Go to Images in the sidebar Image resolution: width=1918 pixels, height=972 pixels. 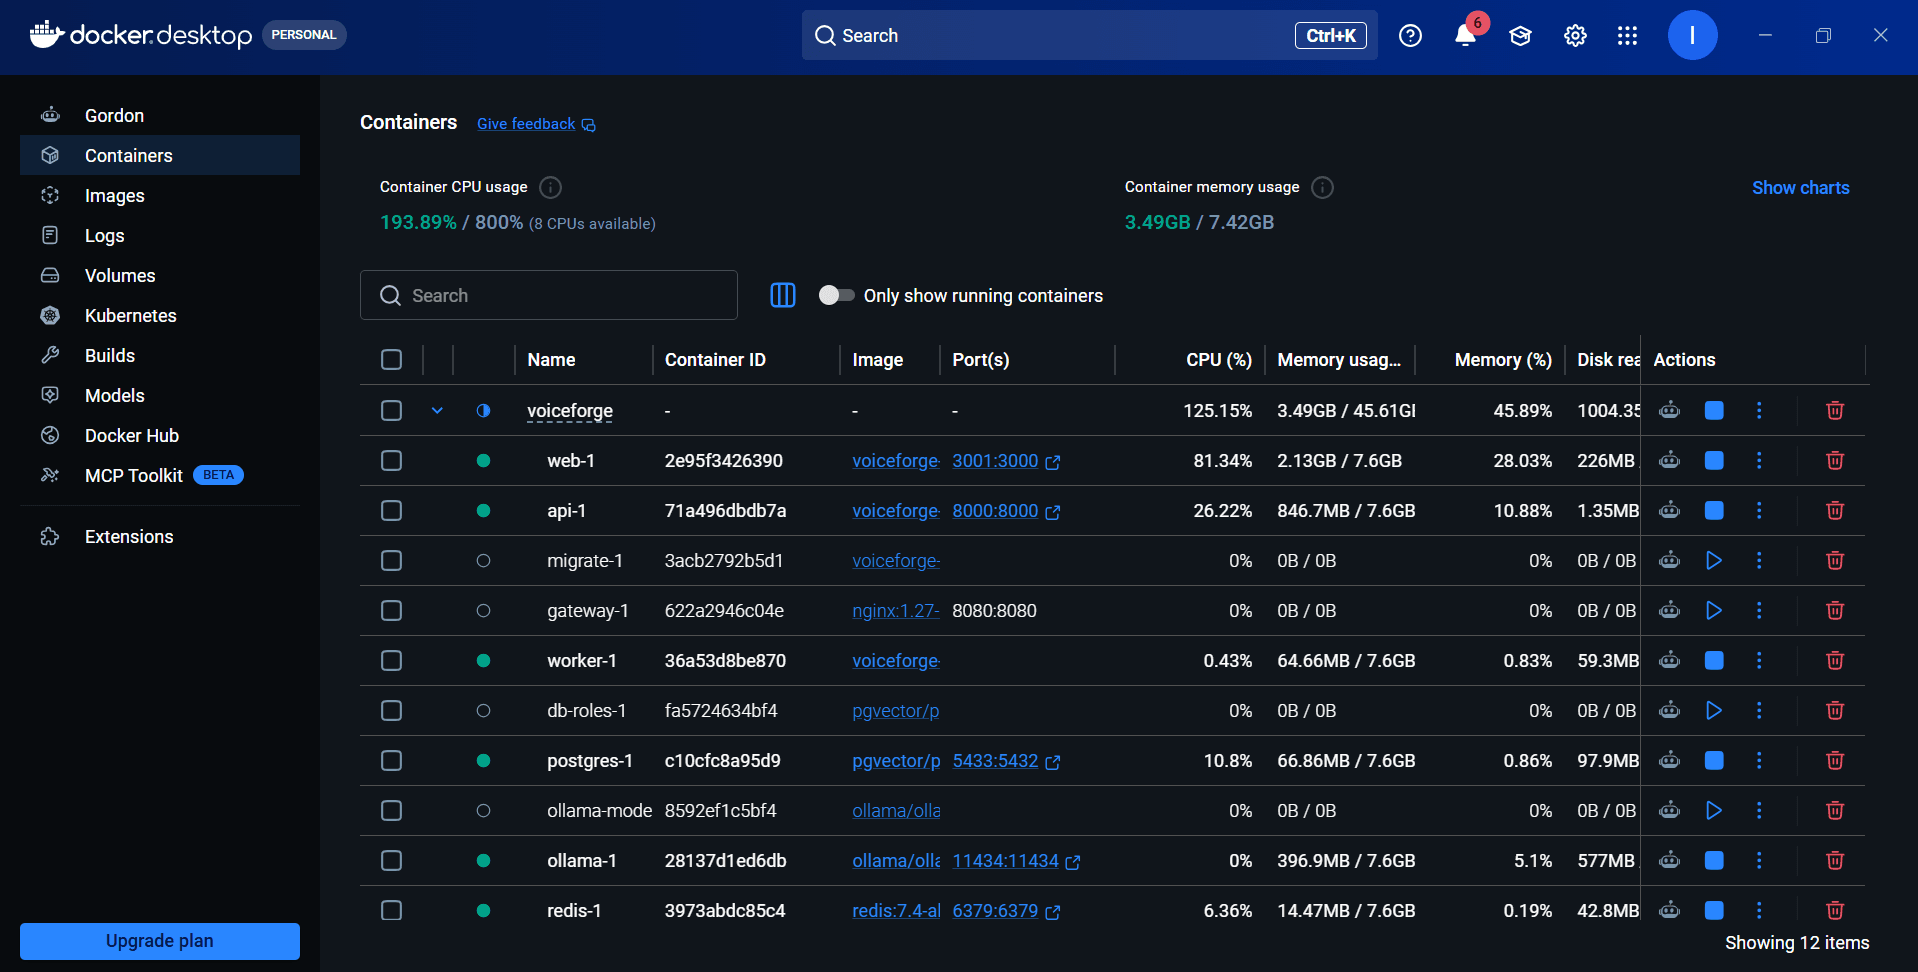pos(160,195)
